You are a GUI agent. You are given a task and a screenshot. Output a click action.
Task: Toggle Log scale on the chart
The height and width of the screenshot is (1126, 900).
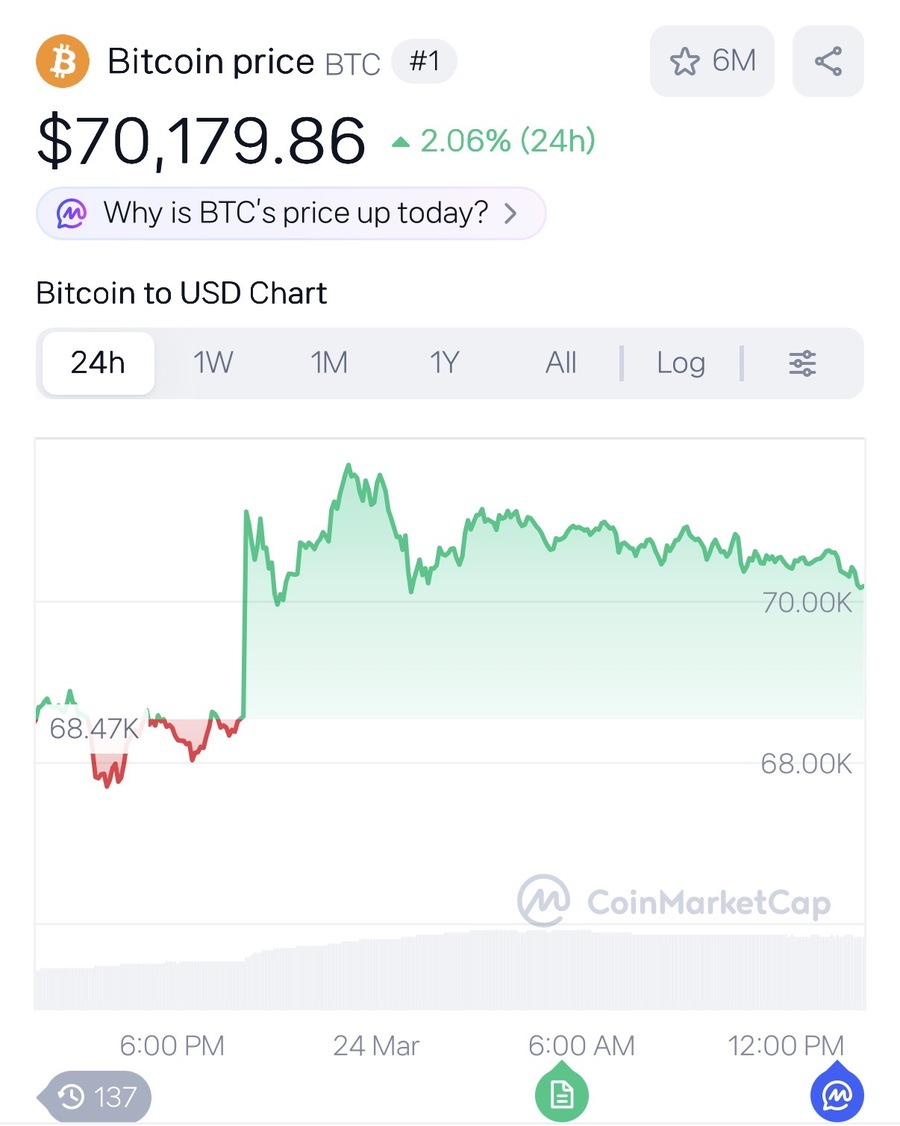[680, 363]
